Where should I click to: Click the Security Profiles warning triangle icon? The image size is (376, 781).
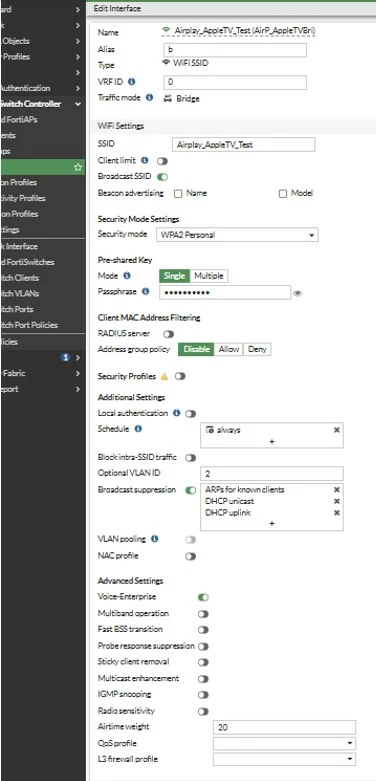click(x=164, y=377)
